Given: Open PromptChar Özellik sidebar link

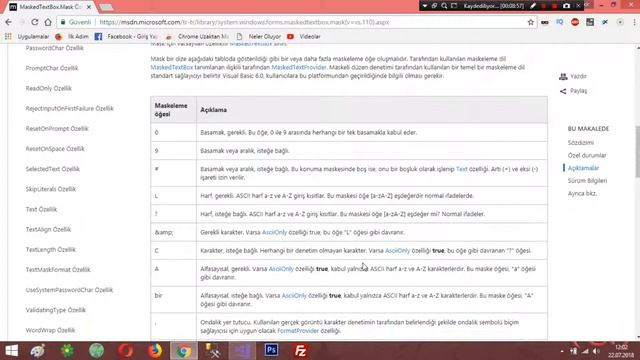Looking at the screenshot, I should 52,68.
